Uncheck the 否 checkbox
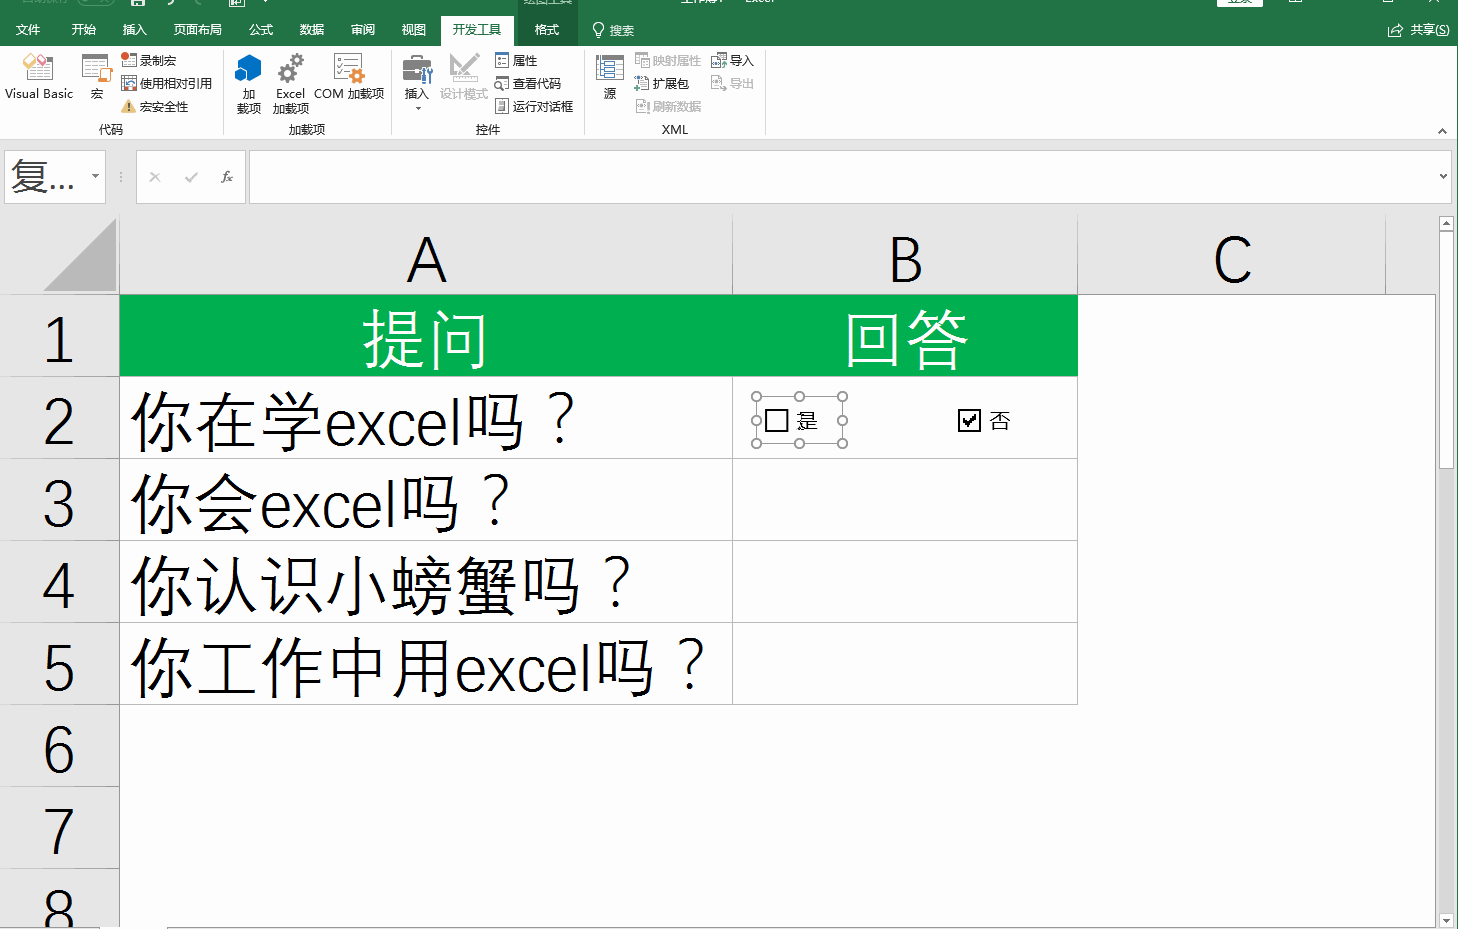This screenshot has height=929, width=1458. pos(969,421)
